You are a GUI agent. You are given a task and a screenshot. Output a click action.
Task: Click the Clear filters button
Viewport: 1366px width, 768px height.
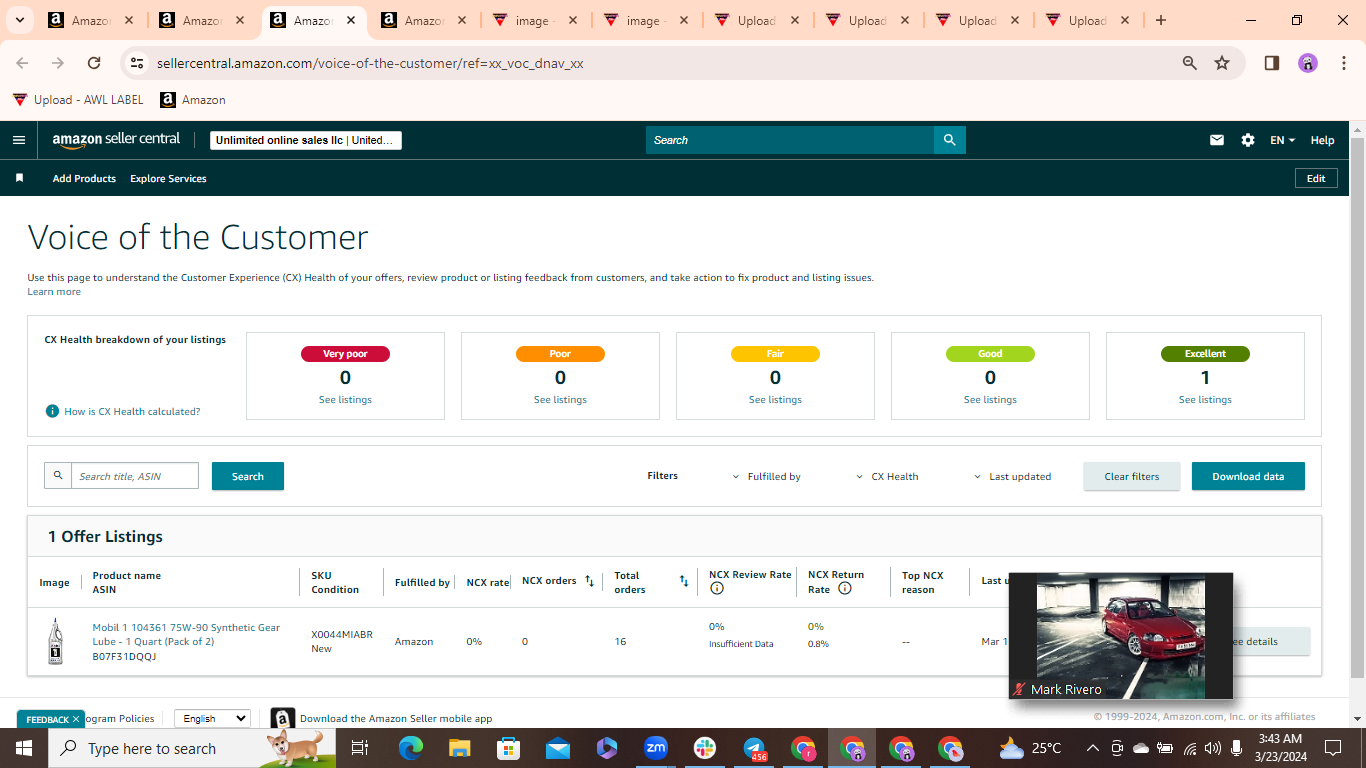pyautogui.click(x=1132, y=476)
